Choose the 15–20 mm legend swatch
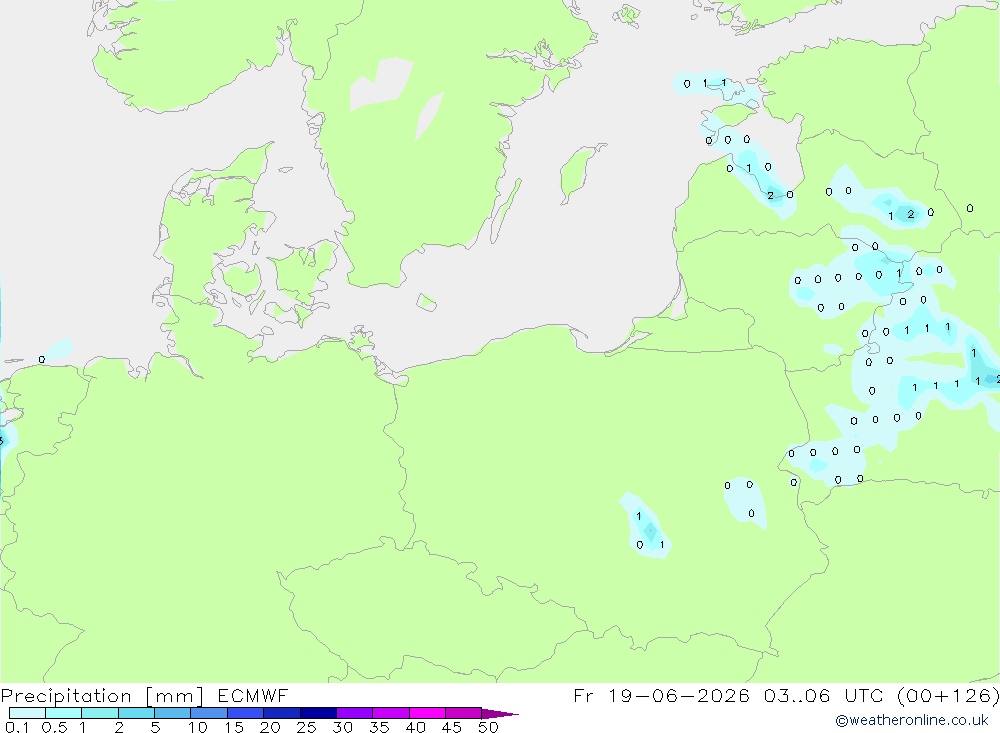 (x=246, y=713)
